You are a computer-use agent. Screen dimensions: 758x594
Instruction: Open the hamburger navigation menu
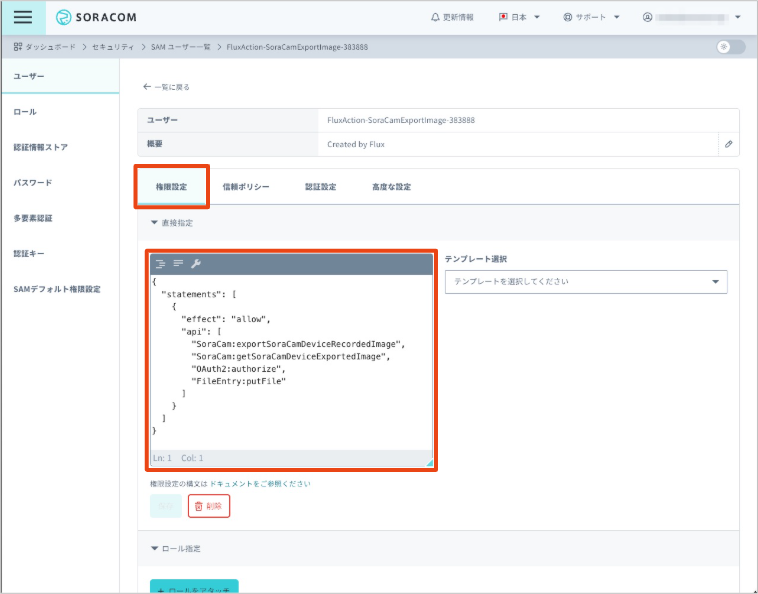click(22, 17)
